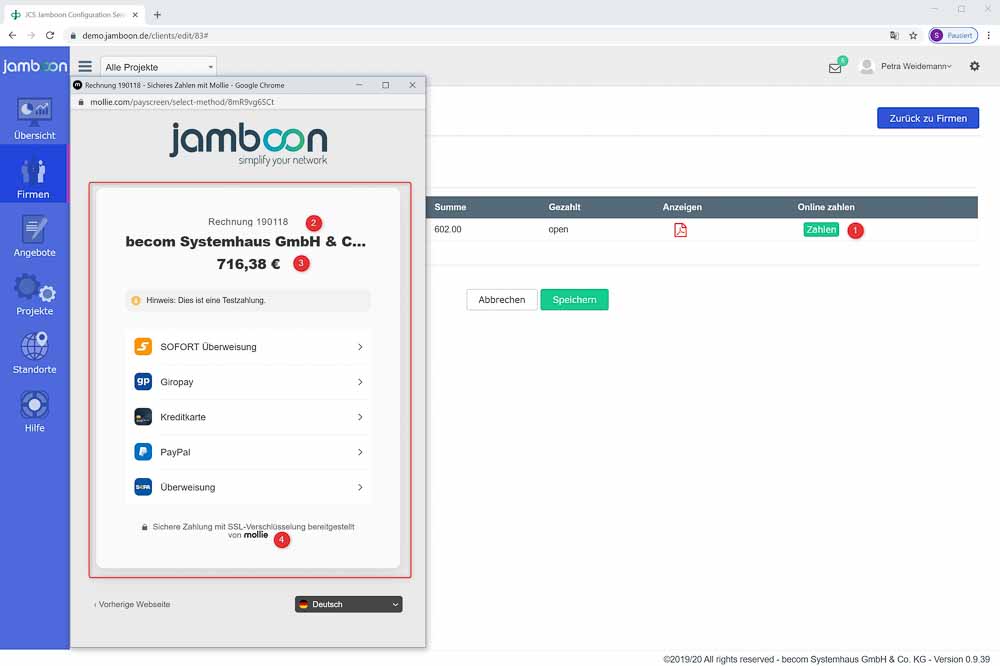1000x666 pixels.
Task: Click the user avatar icon
Action: pos(867,66)
